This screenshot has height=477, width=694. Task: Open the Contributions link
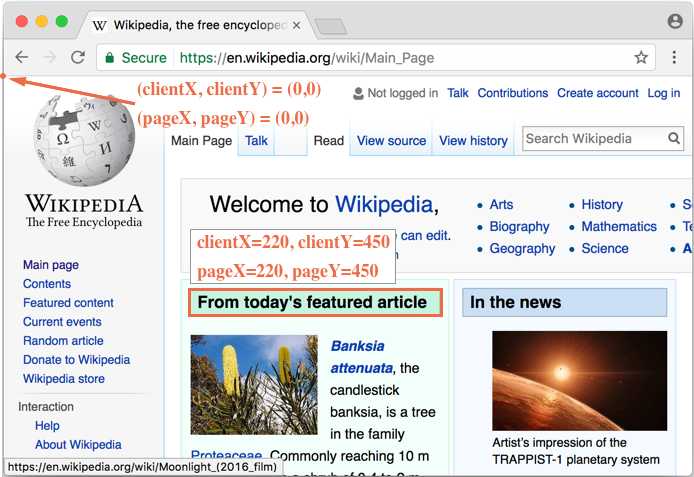click(x=513, y=93)
